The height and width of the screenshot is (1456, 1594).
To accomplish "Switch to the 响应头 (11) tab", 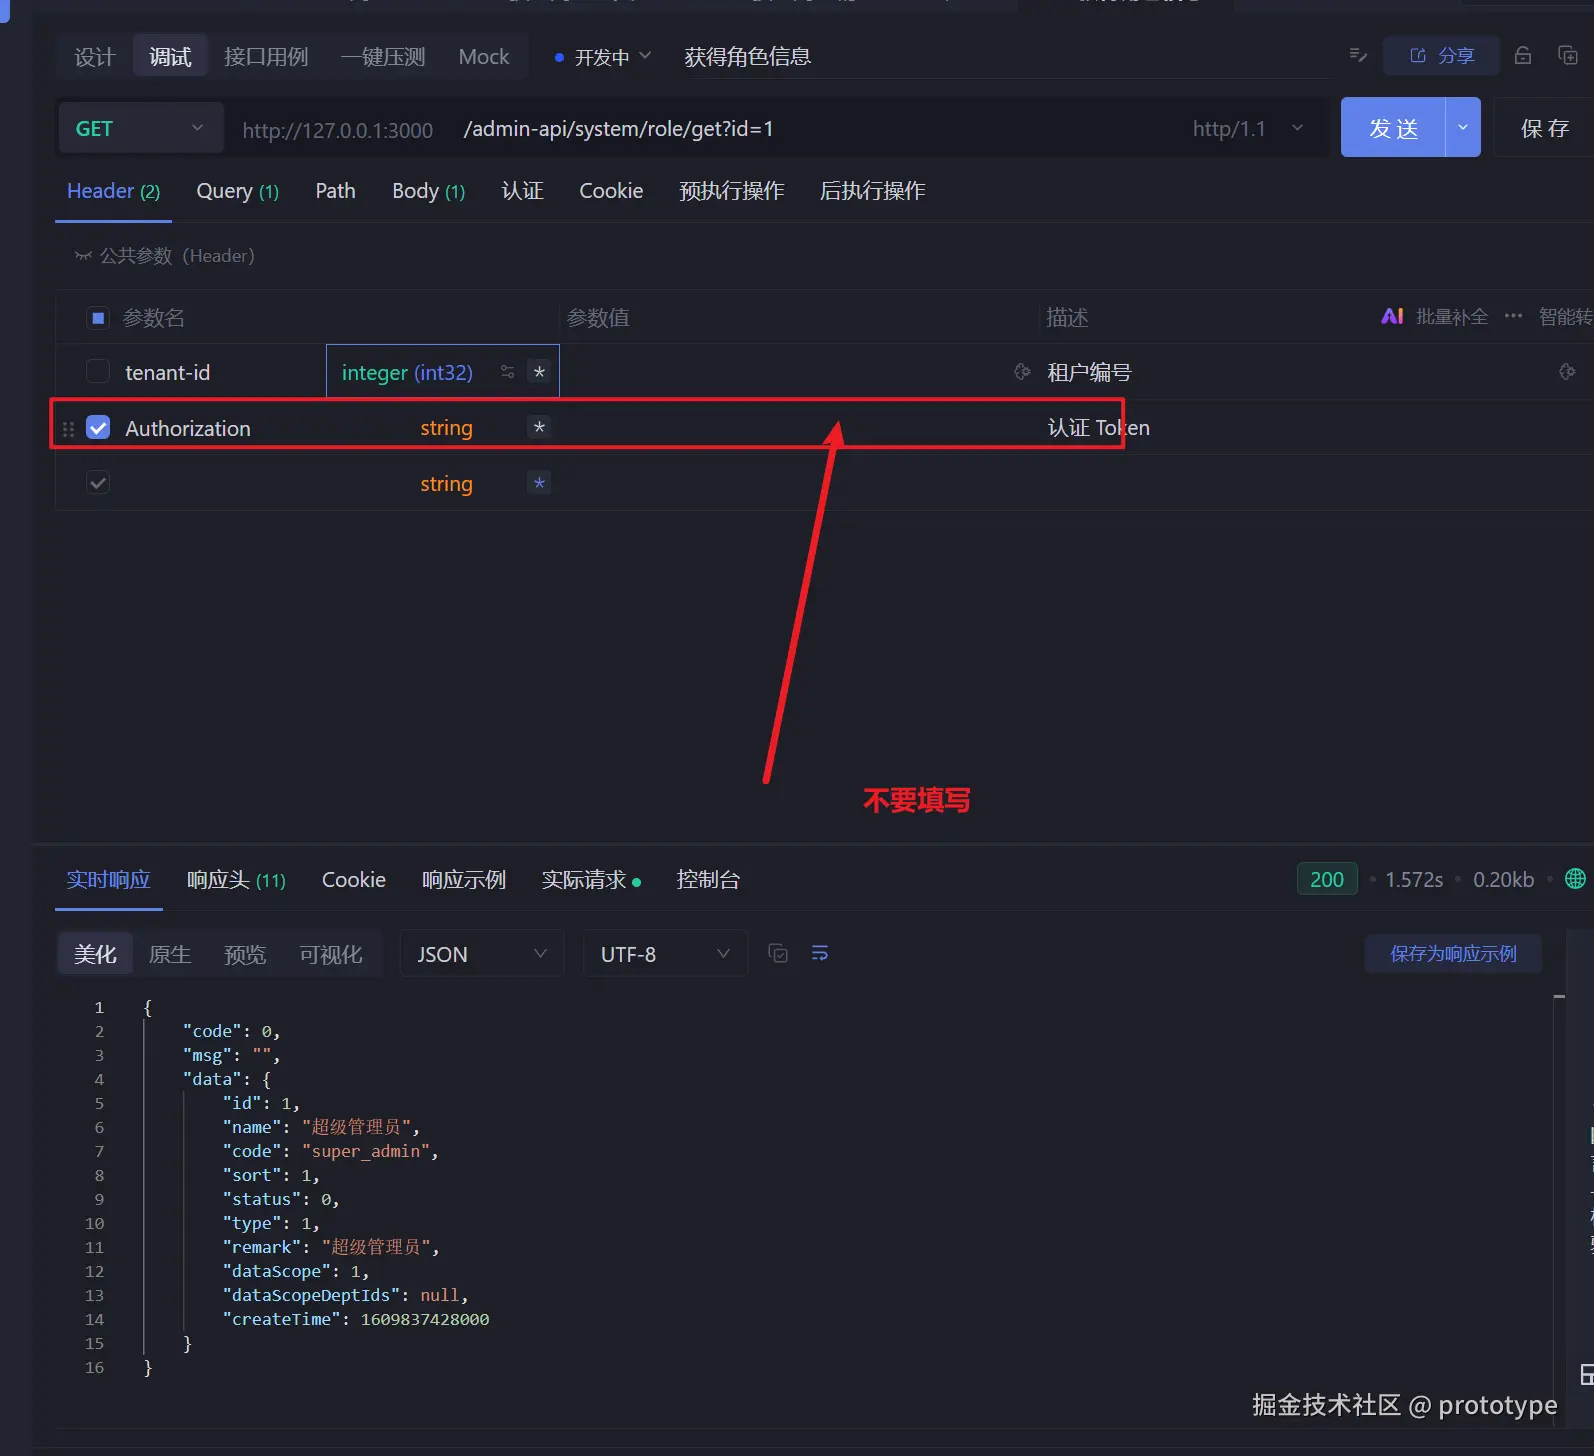I will click(x=236, y=880).
